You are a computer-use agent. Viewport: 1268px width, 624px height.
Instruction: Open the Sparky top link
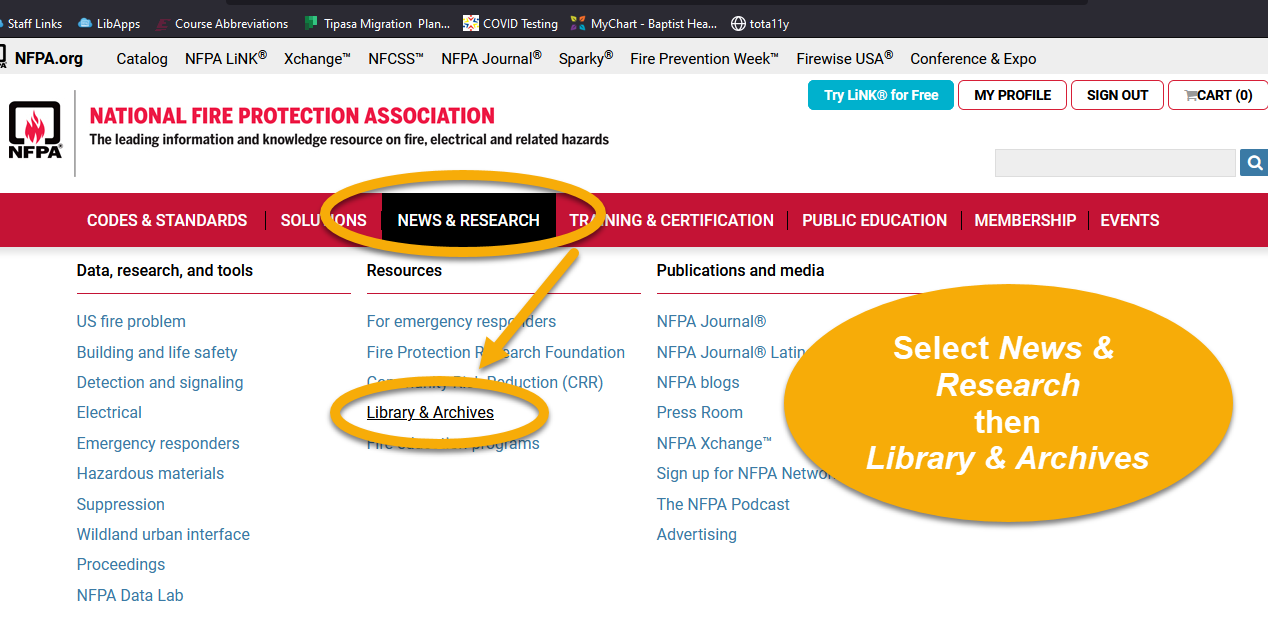pyautogui.click(x=586, y=58)
